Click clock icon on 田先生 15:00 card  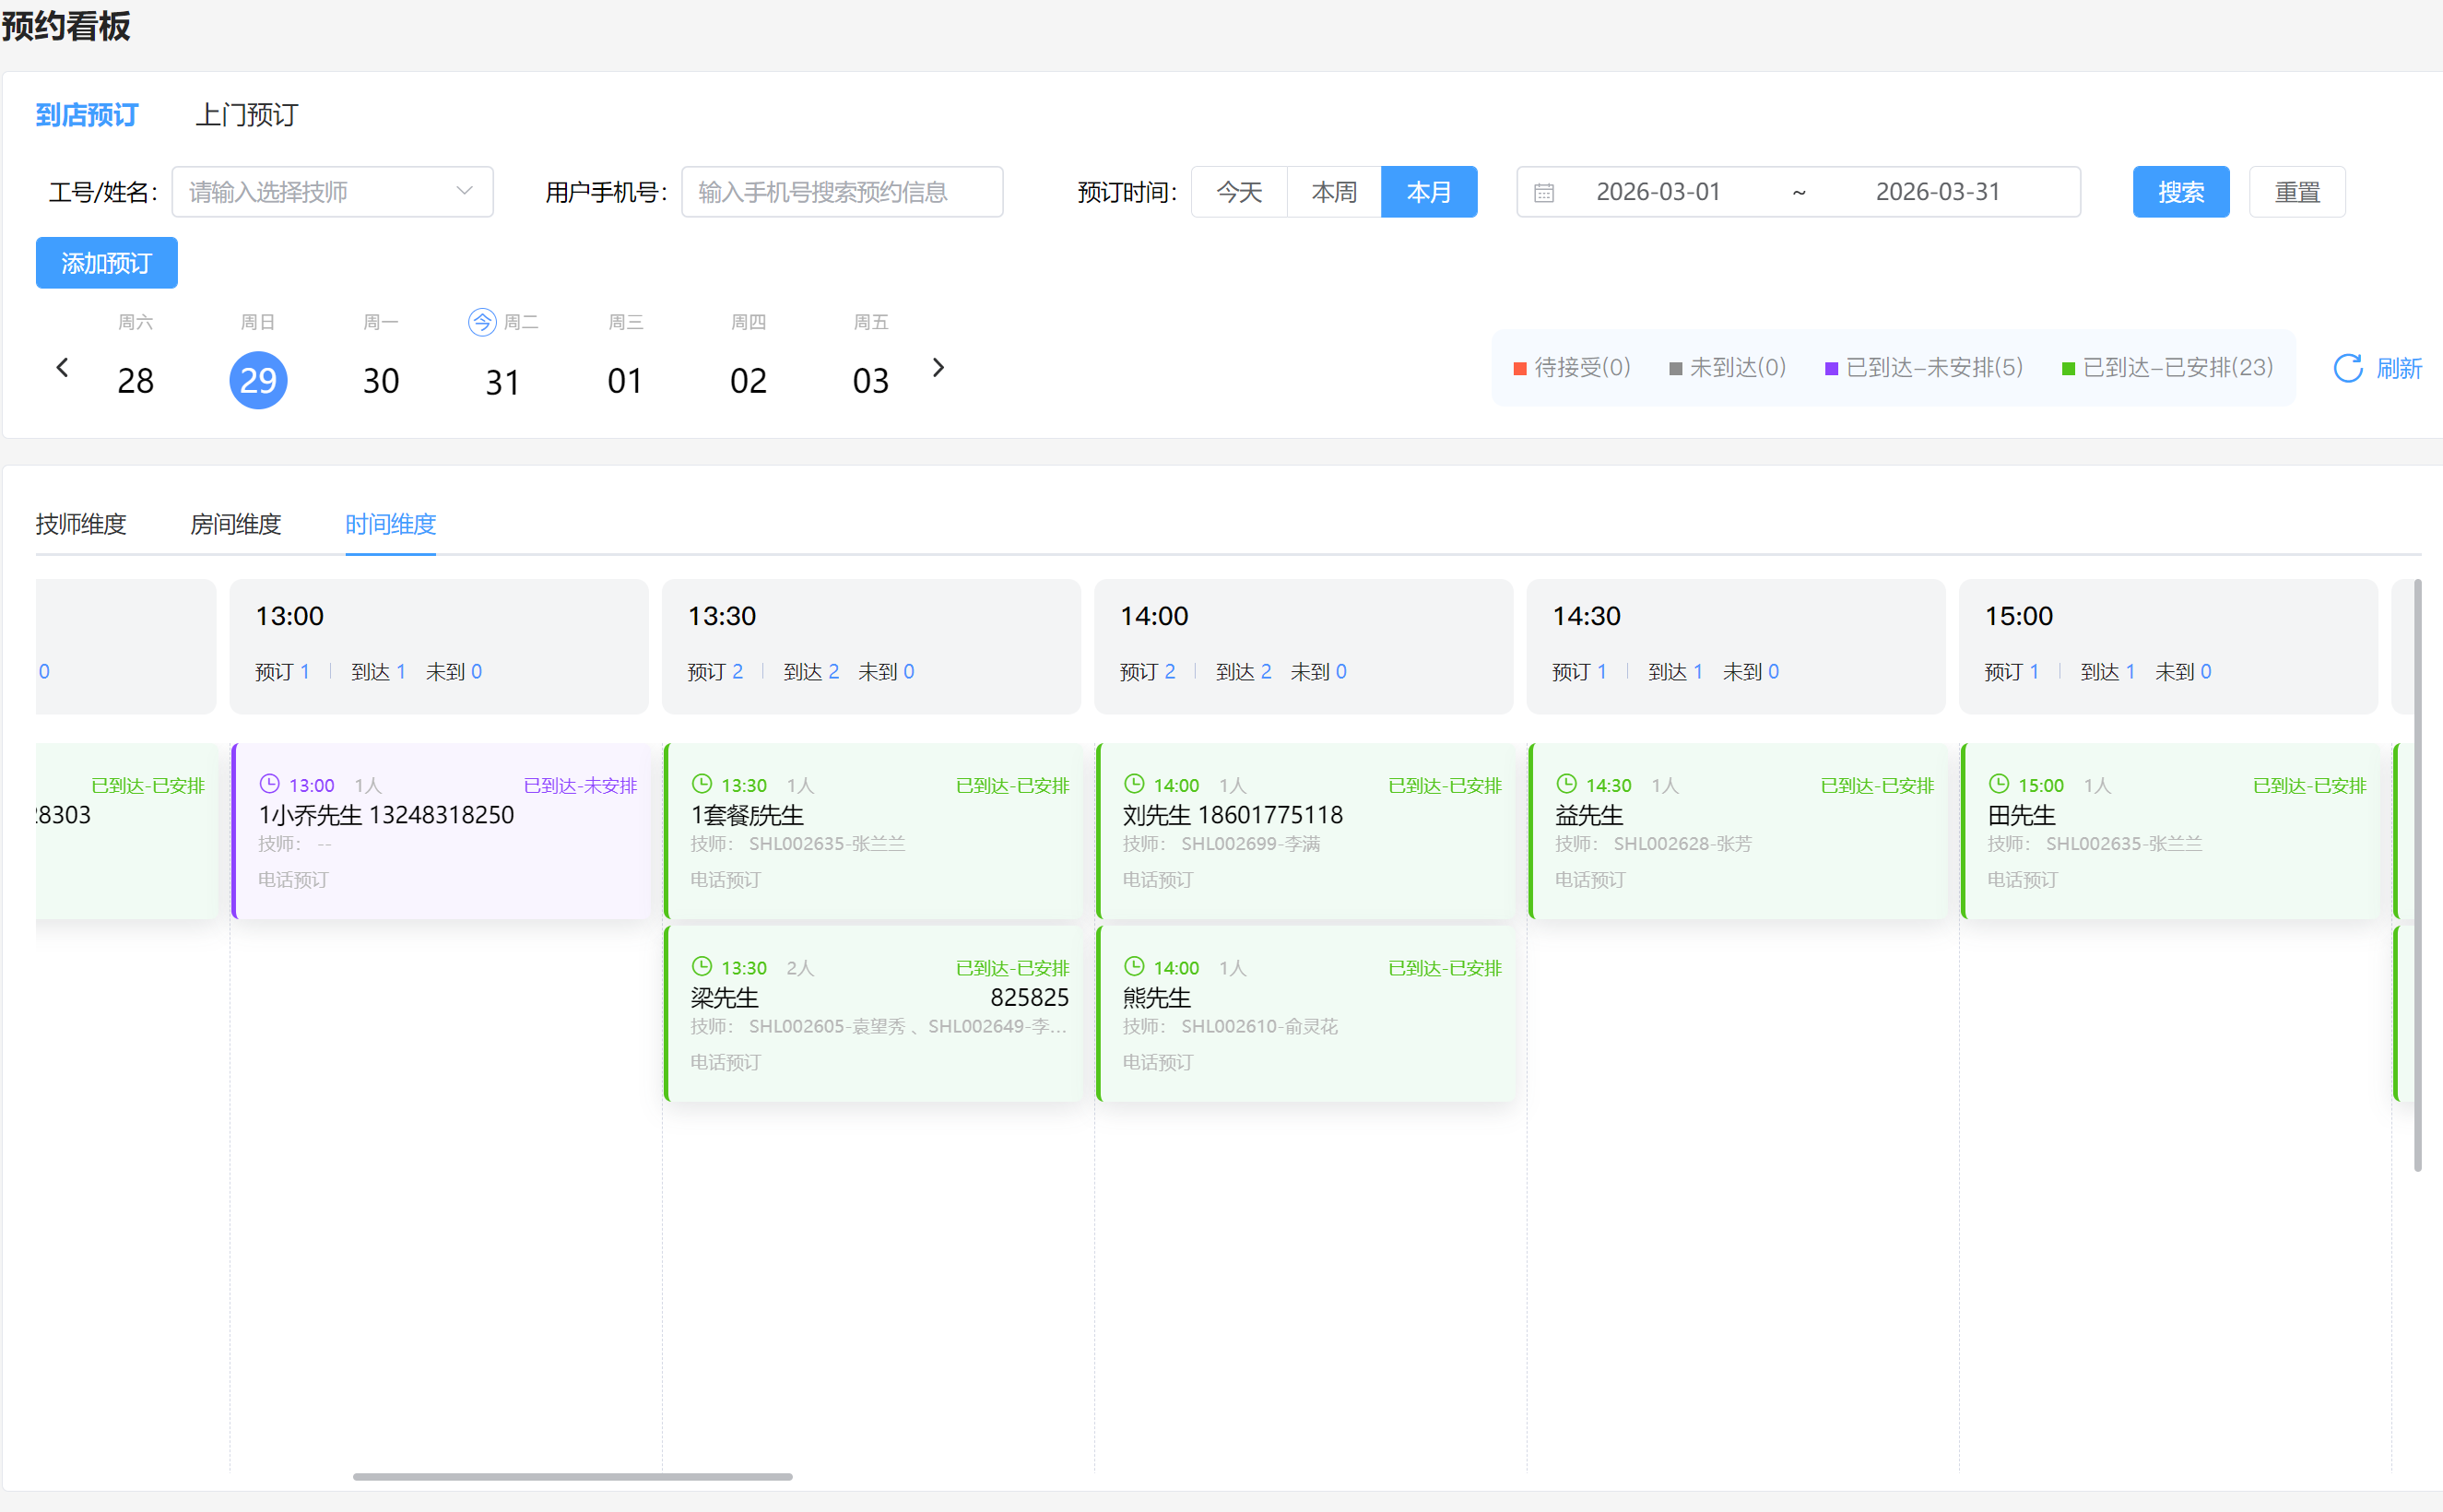click(x=1998, y=784)
